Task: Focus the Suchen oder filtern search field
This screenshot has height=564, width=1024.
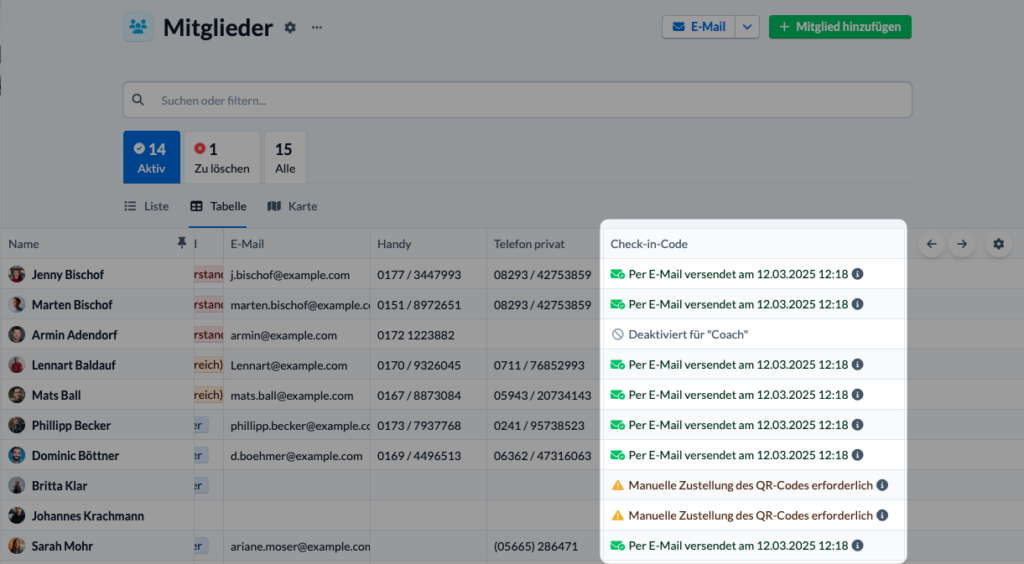Action: (517, 100)
